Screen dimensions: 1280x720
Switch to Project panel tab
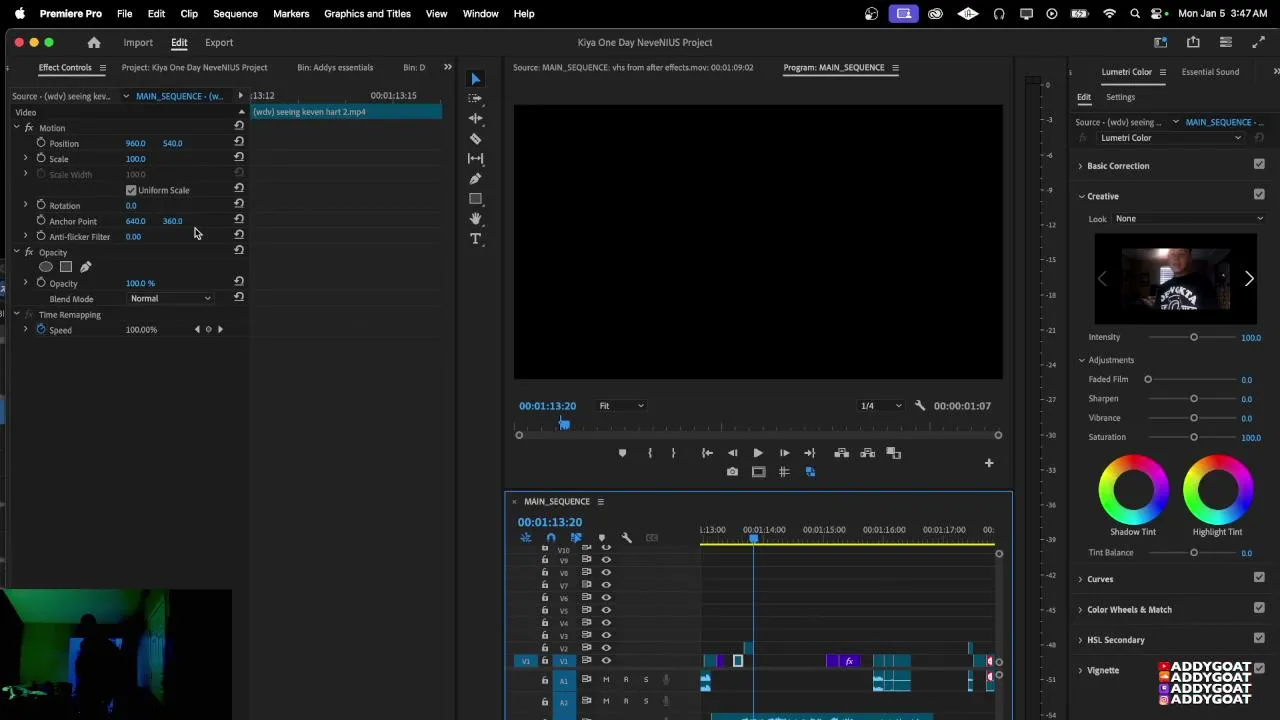coord(194,67)
